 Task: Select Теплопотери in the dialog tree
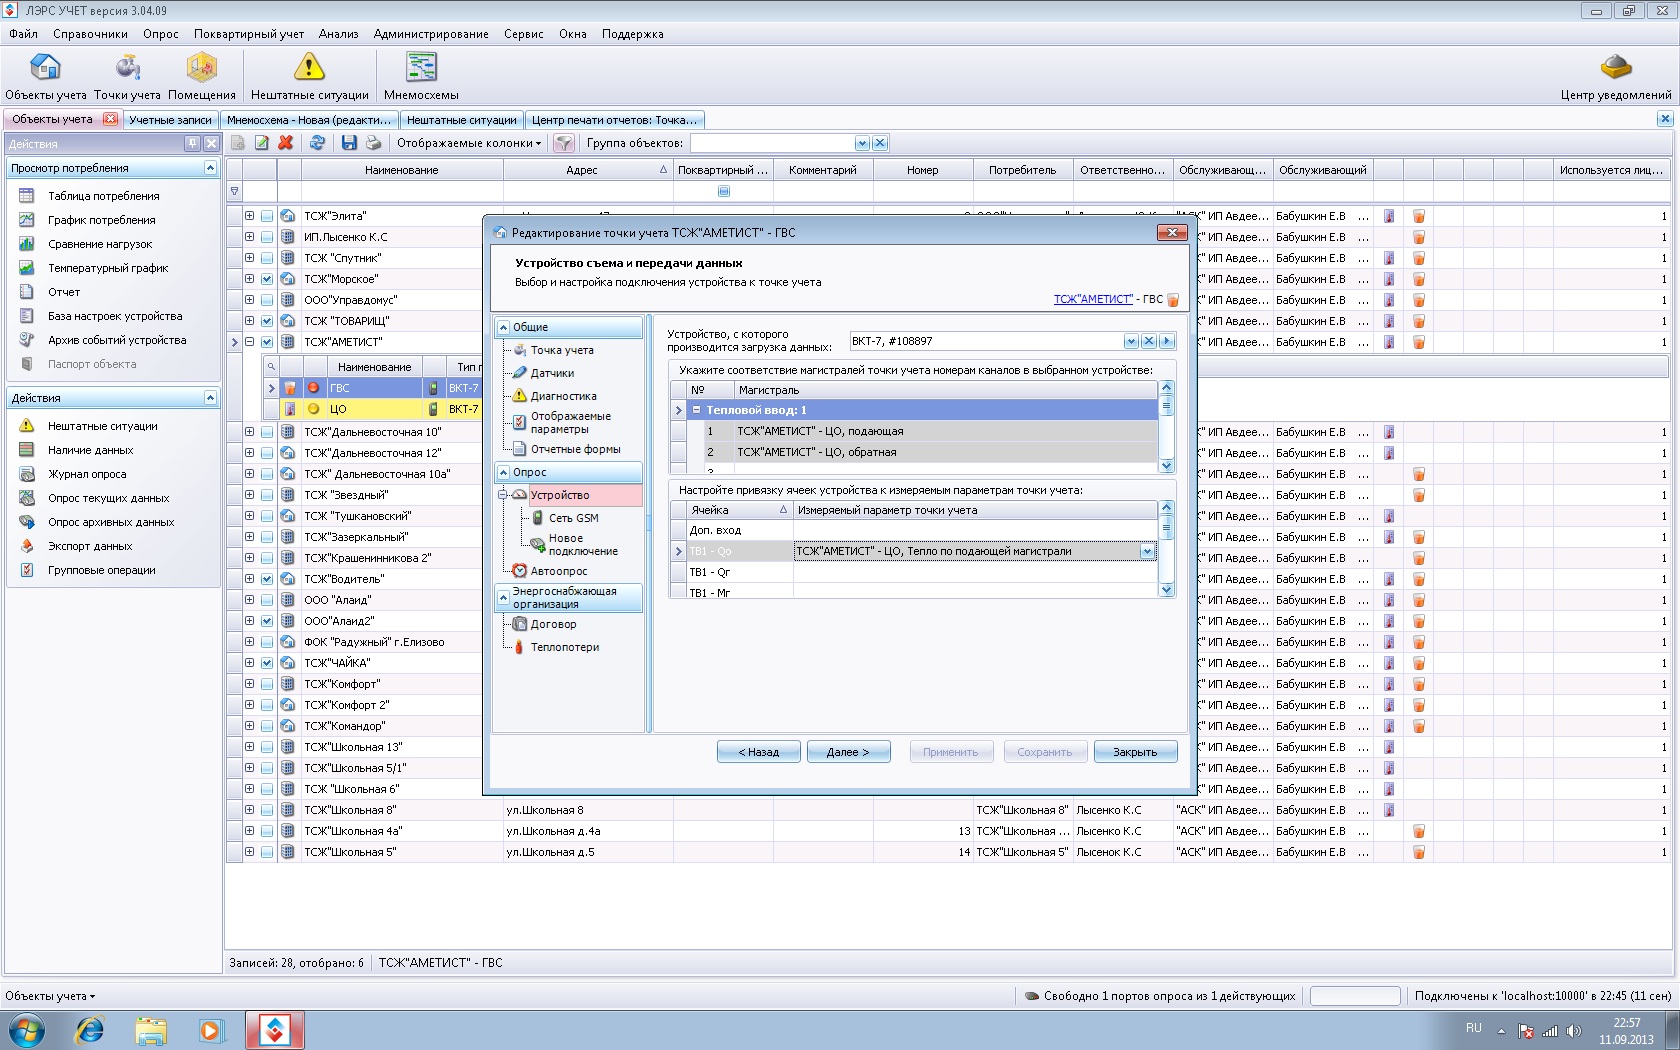564,647
